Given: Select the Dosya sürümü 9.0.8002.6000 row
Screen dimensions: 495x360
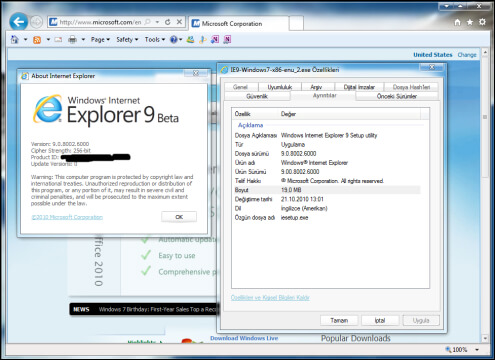Looking at the screenshot, I should (x=327, y=154).
